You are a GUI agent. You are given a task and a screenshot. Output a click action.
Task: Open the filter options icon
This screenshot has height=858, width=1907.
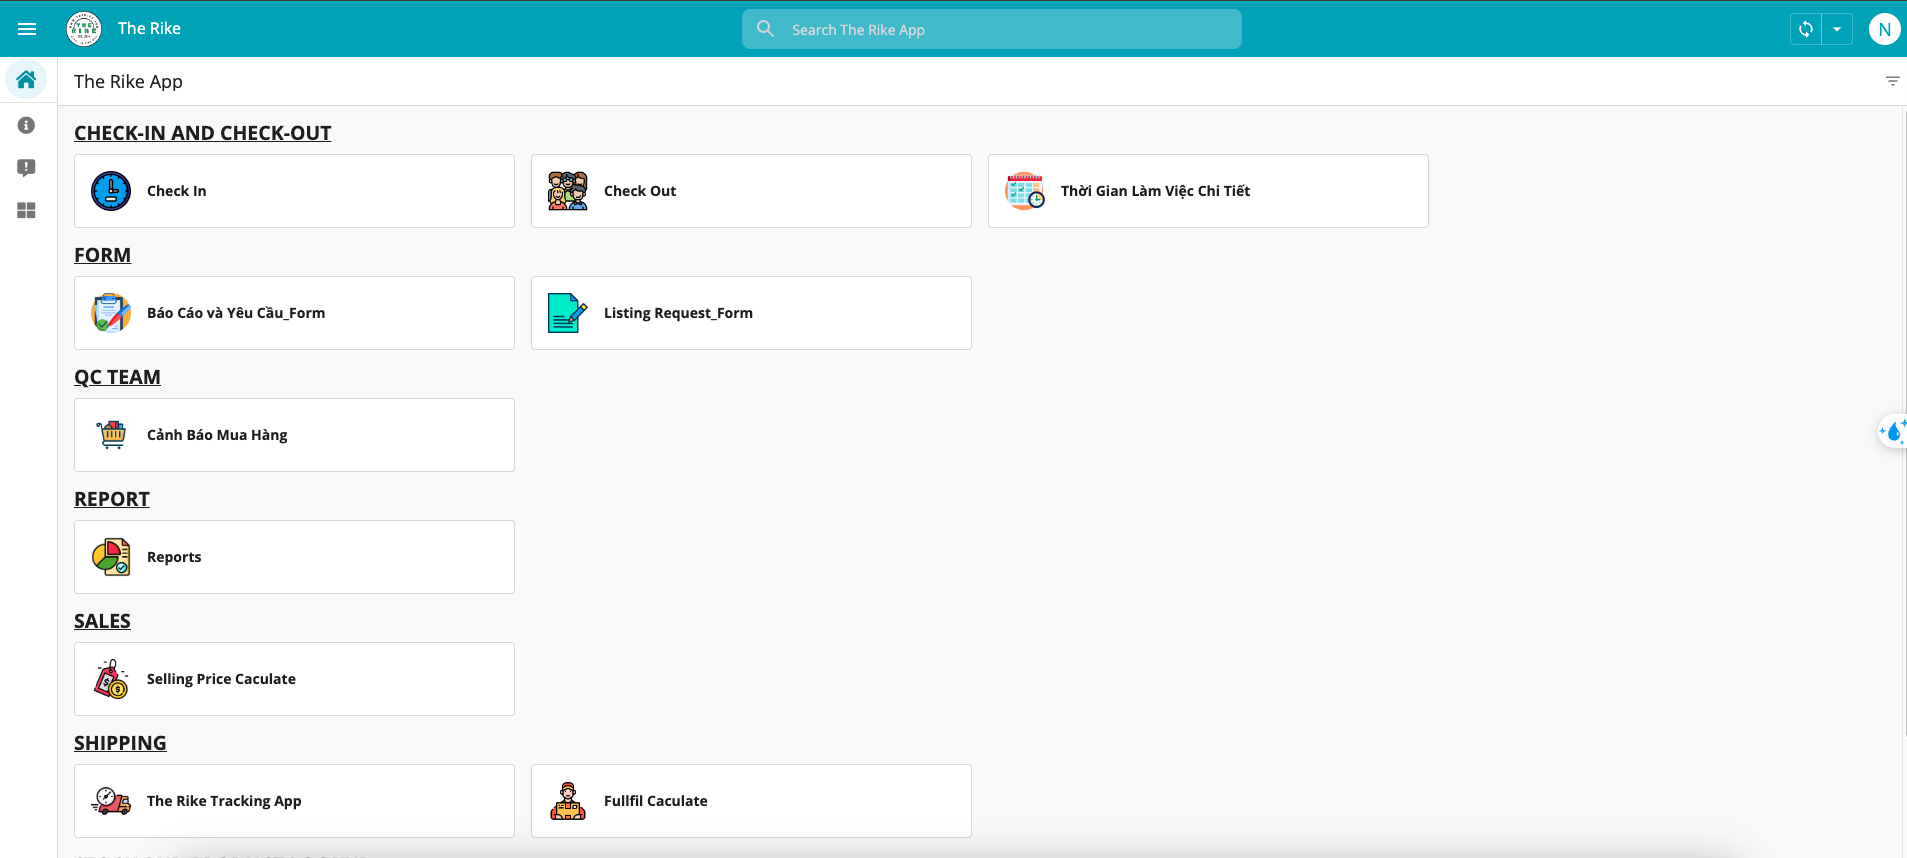(1892, 81)
